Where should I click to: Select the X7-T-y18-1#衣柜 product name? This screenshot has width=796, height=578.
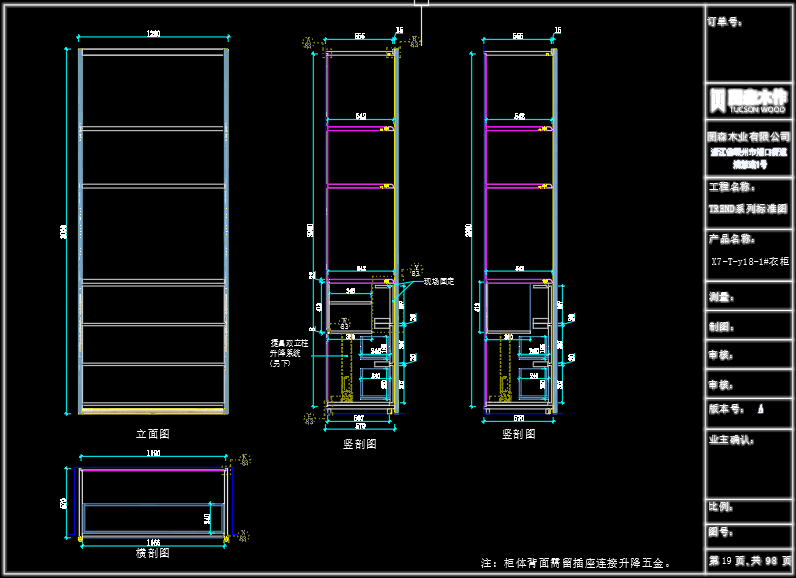749,260
